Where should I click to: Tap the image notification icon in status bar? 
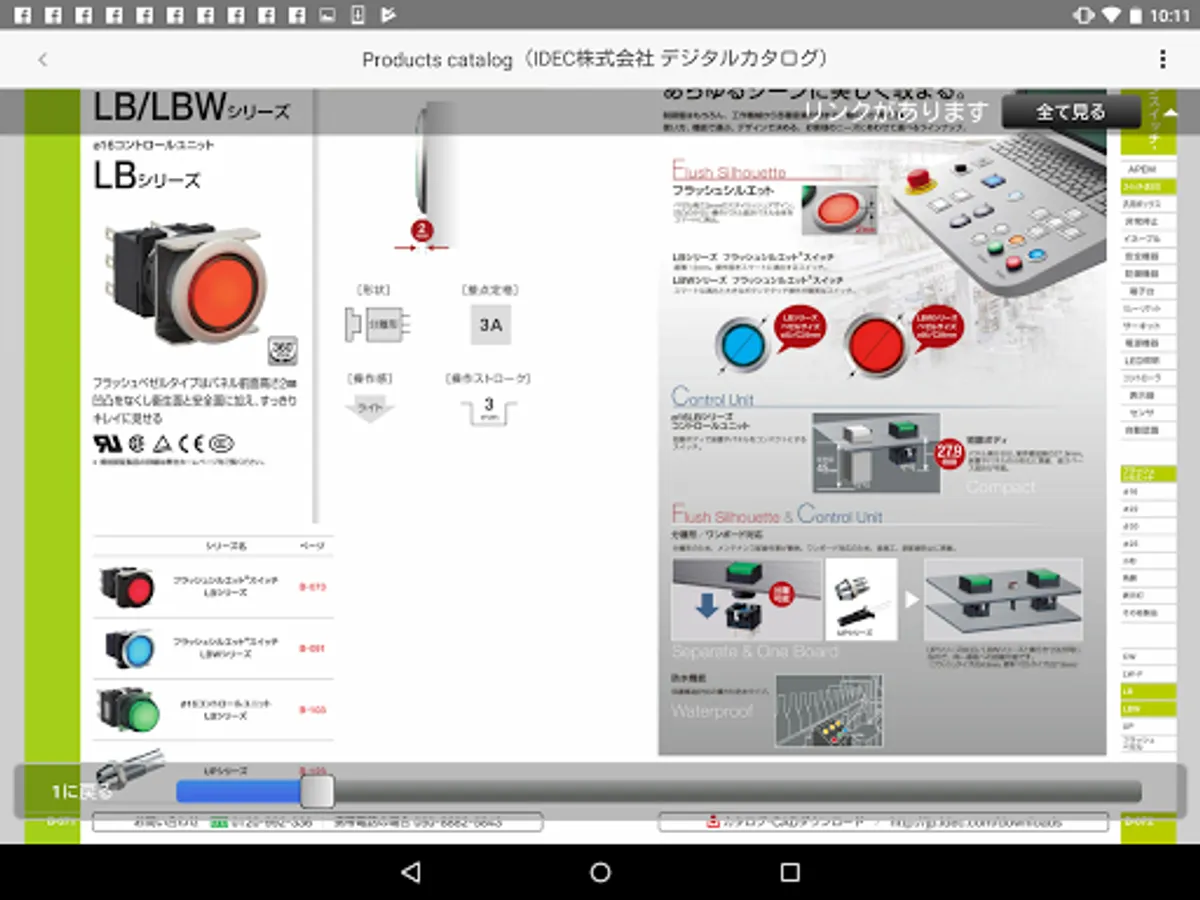tap(327, 15)
